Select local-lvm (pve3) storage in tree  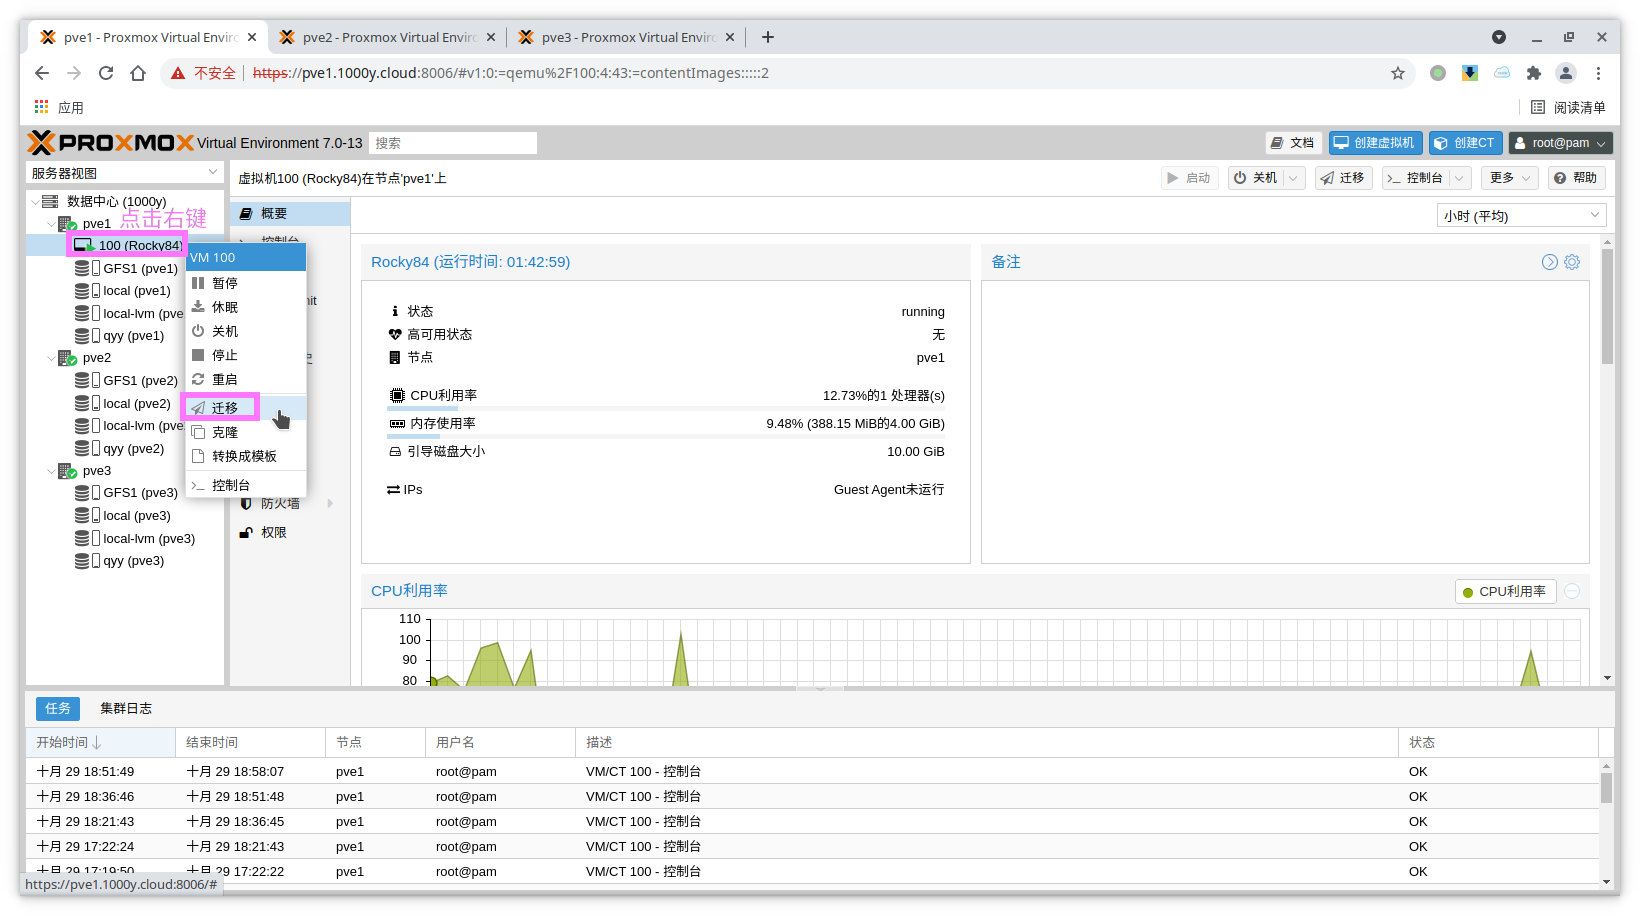[148, 539]
